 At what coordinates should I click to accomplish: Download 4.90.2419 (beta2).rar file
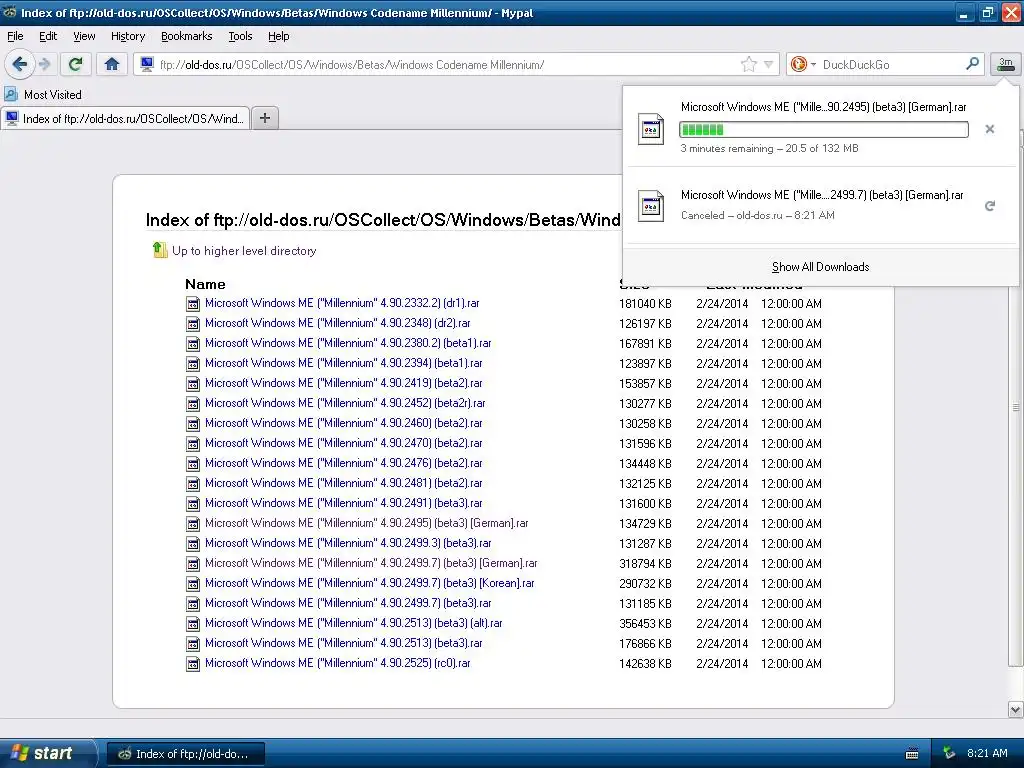click(344, 383)
